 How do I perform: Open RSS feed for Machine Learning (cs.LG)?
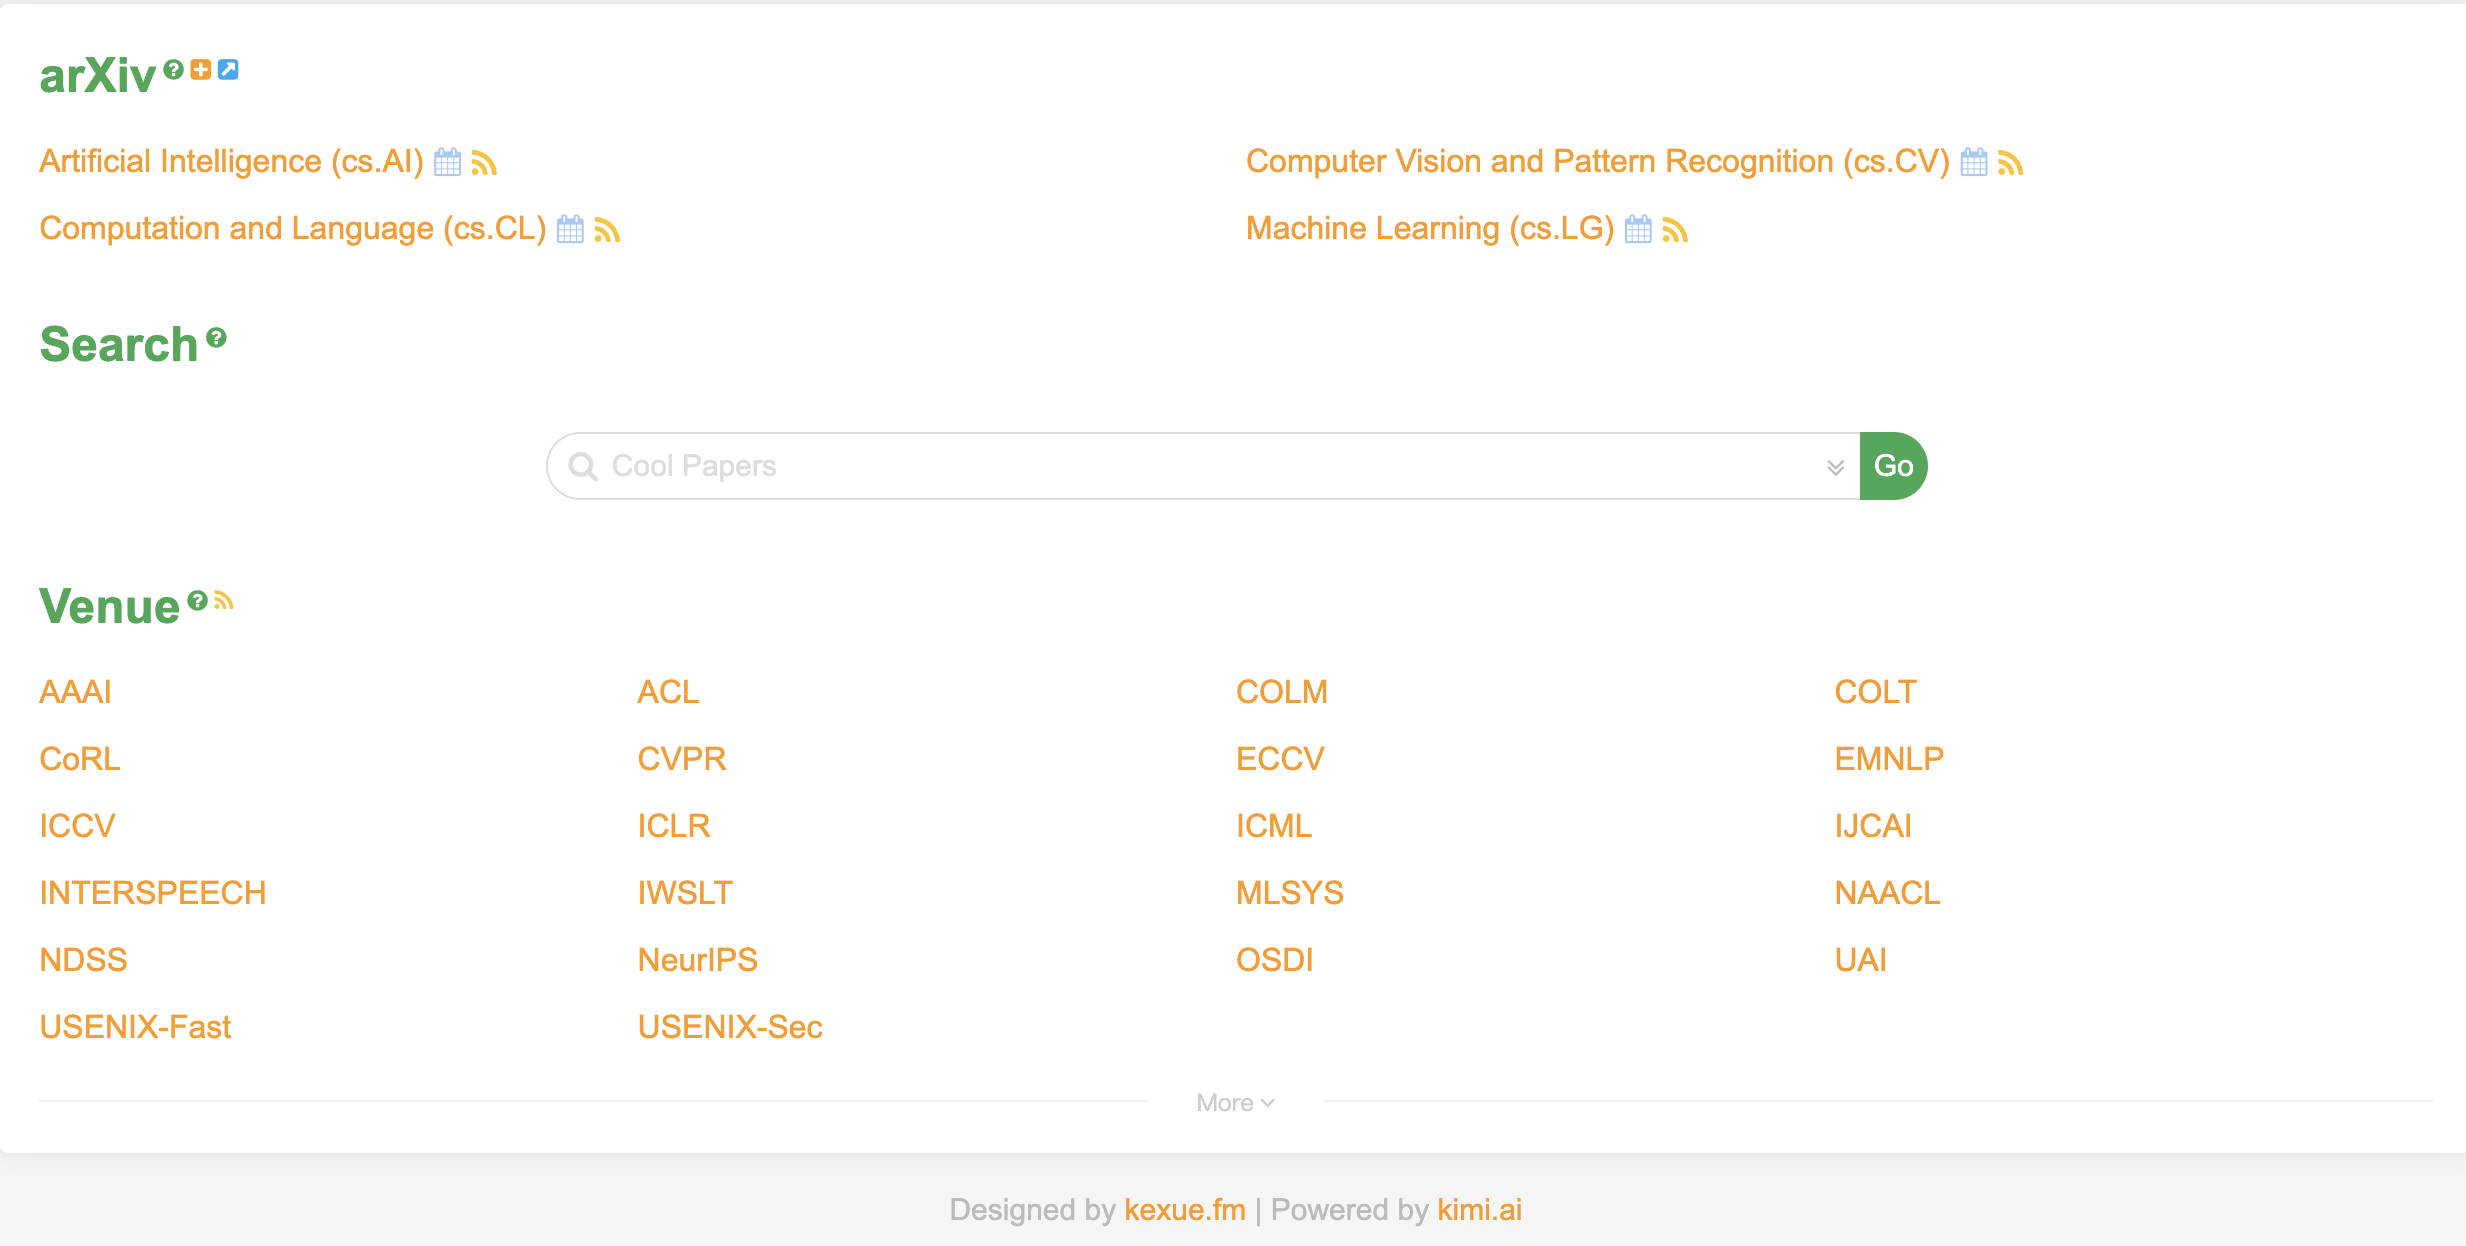click(1675, 230)
